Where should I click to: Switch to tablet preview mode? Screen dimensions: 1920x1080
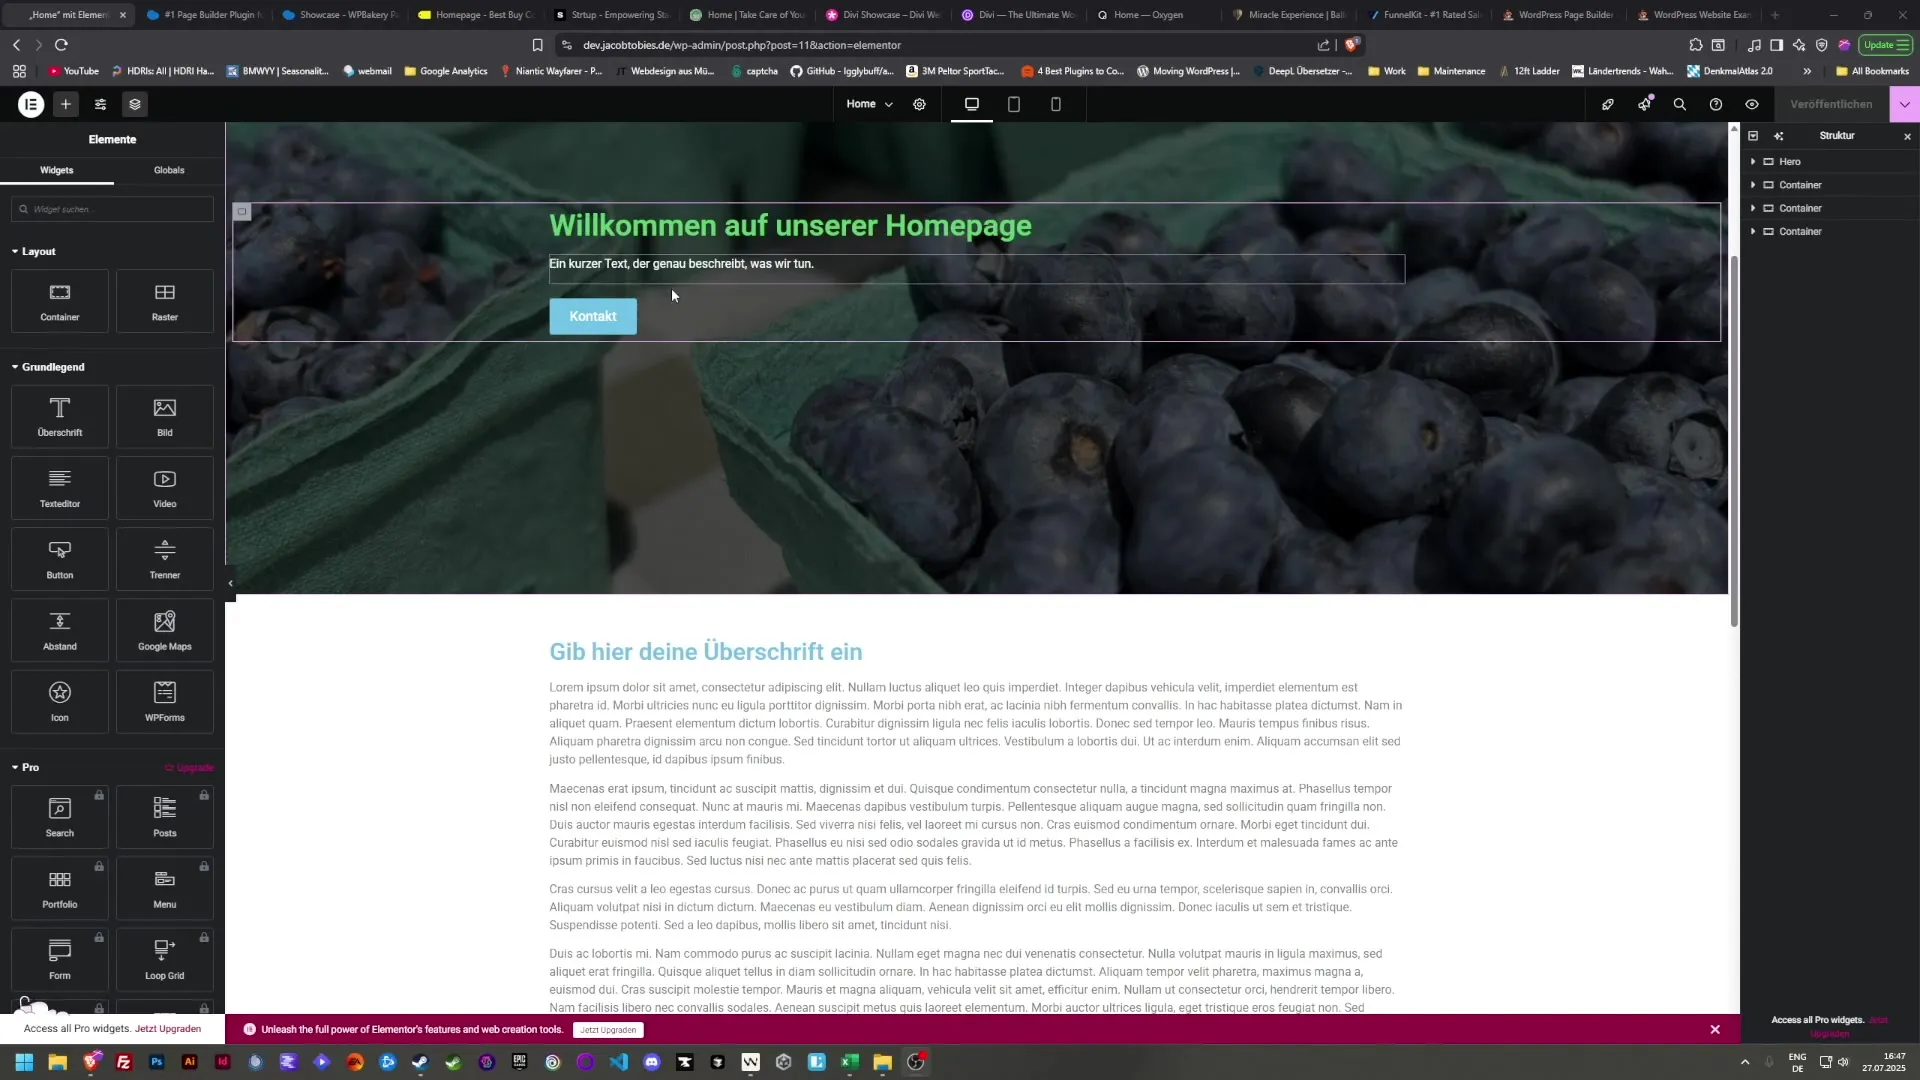pyautogui.click(x=1013, y=104)
